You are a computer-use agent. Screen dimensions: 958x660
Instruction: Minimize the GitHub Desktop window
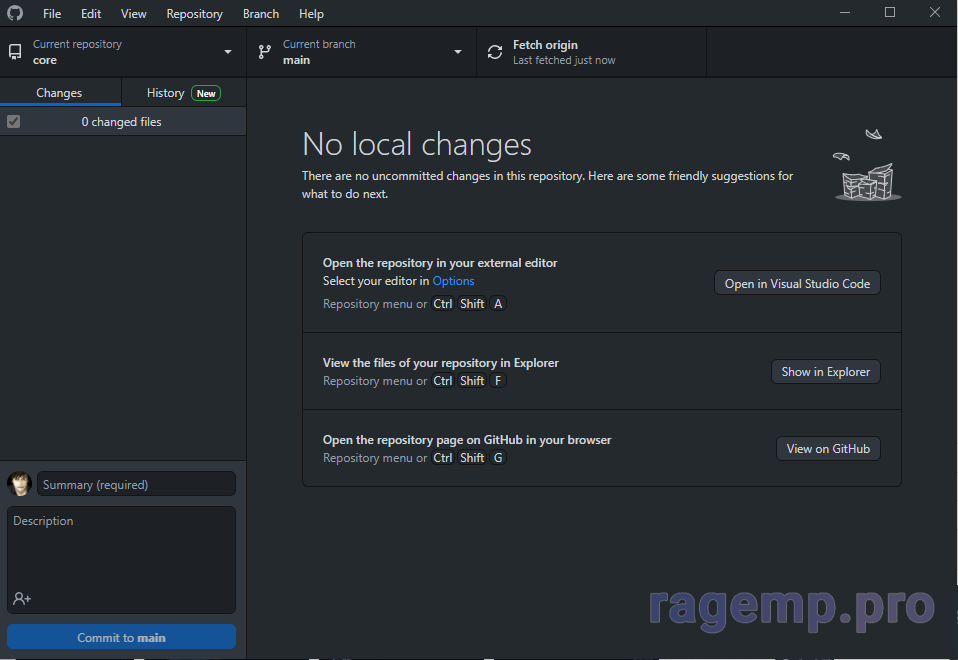845,12
